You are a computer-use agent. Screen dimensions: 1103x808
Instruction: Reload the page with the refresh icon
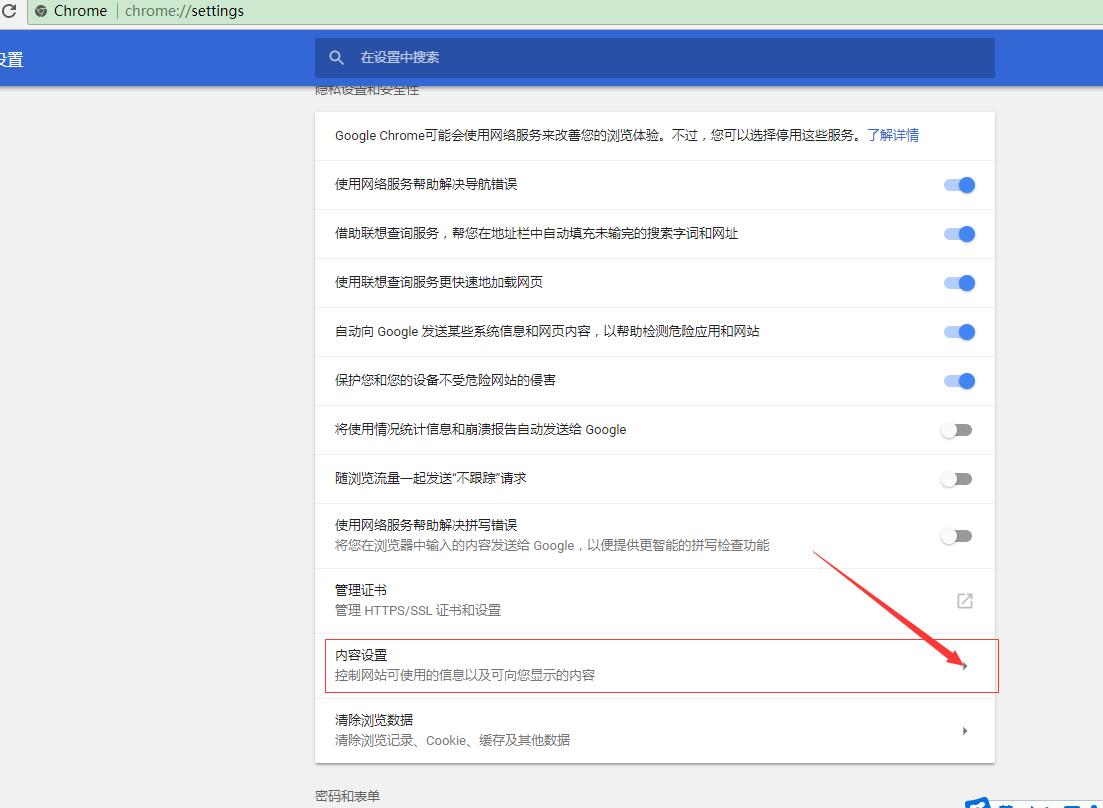(8, 11)
